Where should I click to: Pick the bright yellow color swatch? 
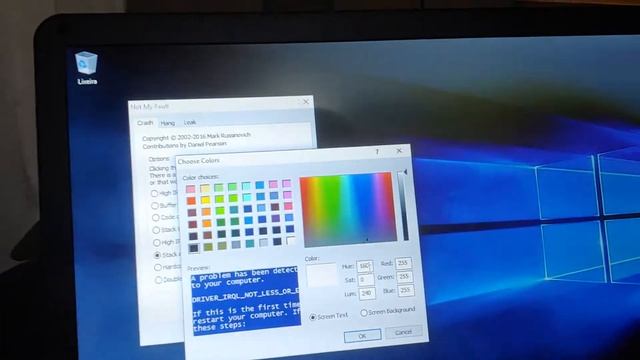click(x=205, y=200)
